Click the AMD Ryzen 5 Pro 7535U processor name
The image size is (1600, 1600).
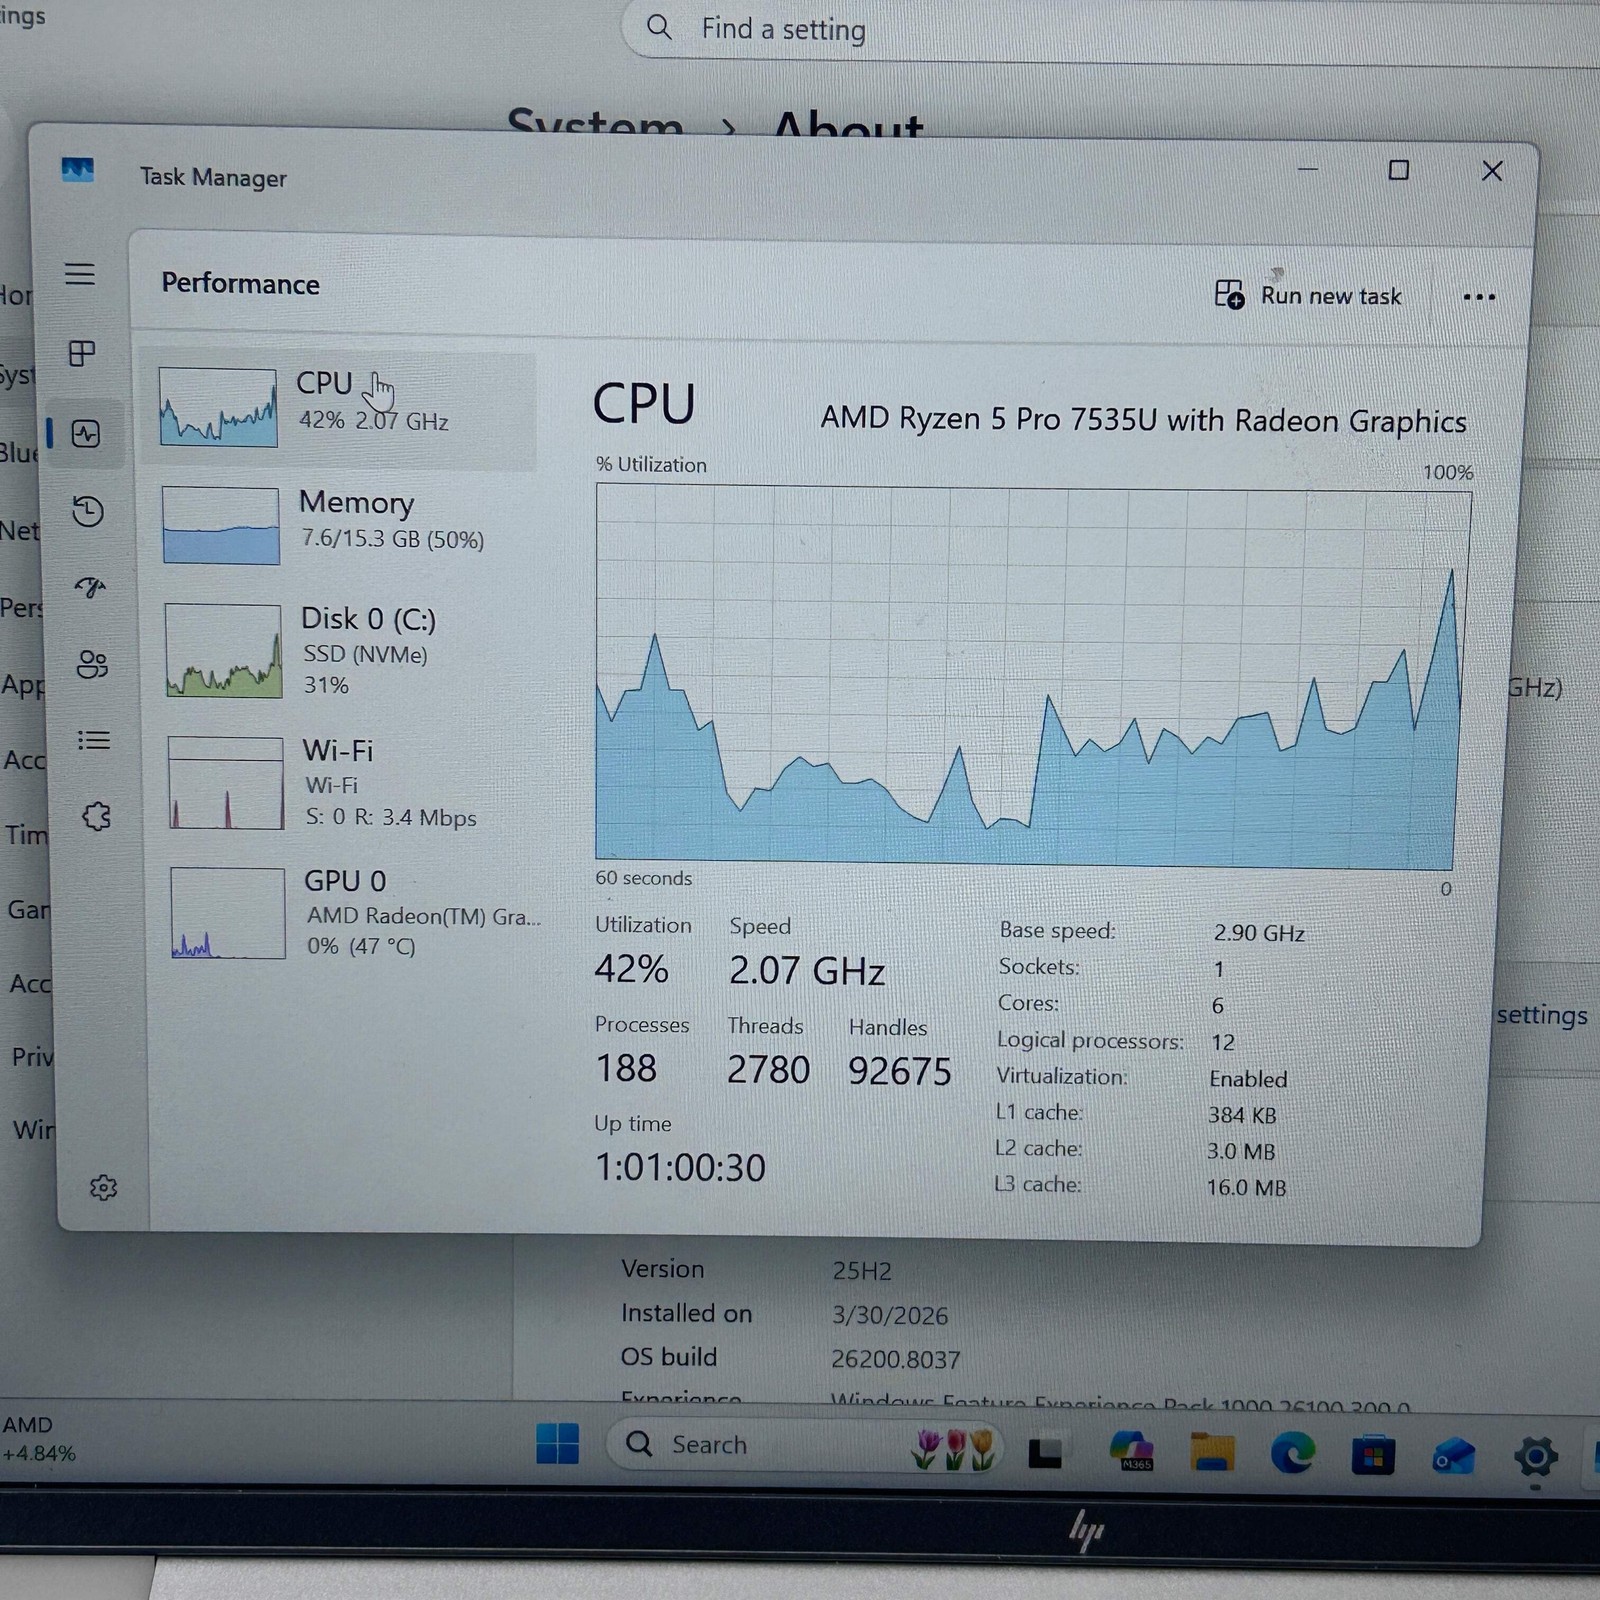tap(1143, 420)
